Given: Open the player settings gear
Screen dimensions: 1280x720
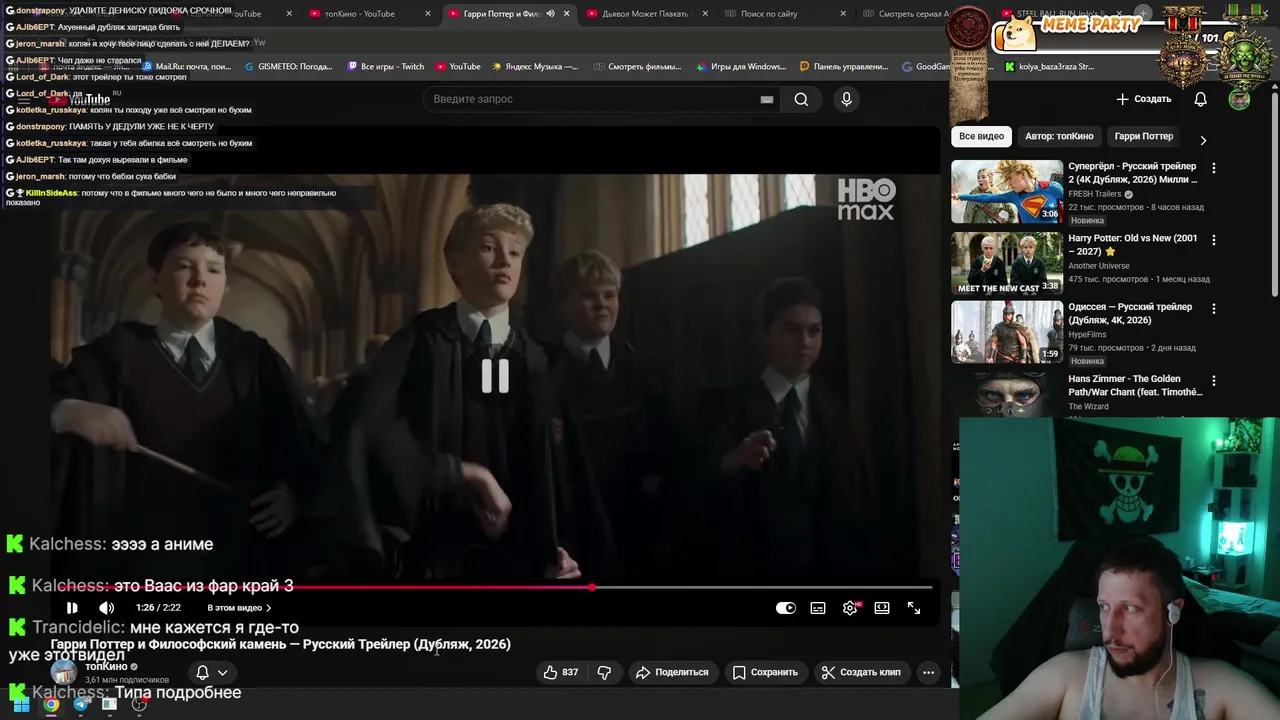Looking at the screenshot, I should coord(850,608).
